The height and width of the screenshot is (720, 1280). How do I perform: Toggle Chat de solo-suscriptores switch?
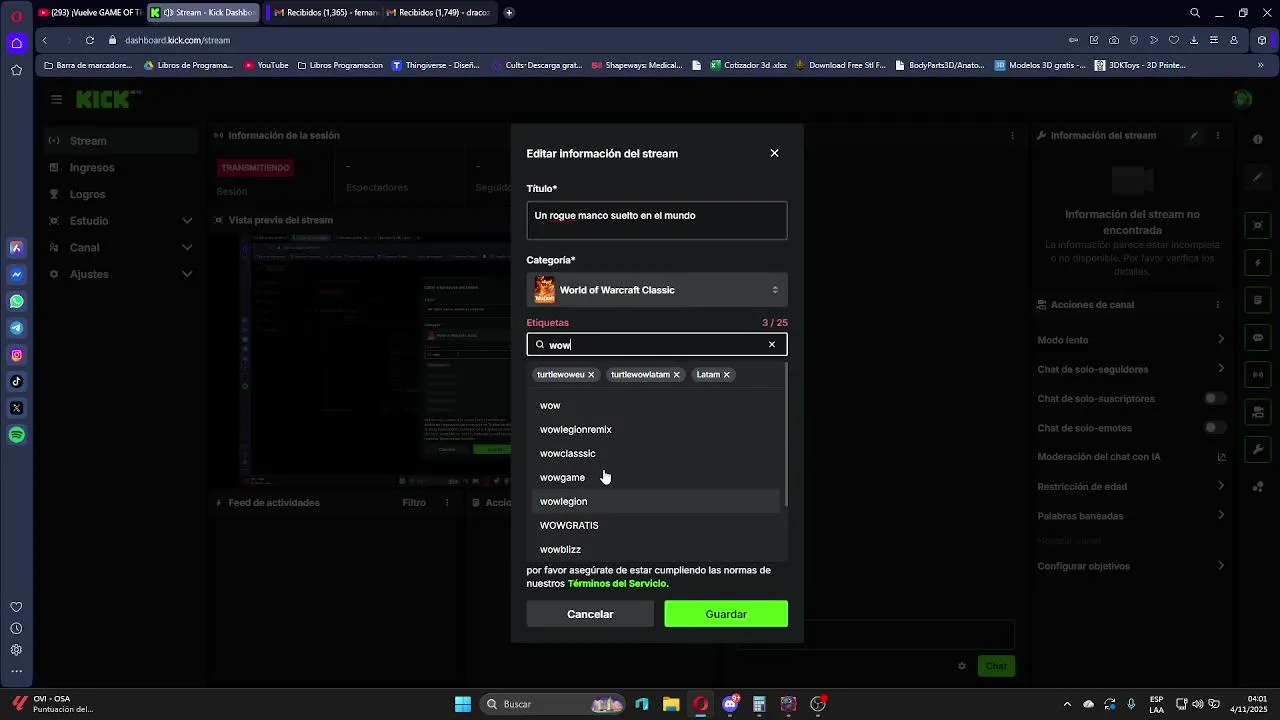1215,399
